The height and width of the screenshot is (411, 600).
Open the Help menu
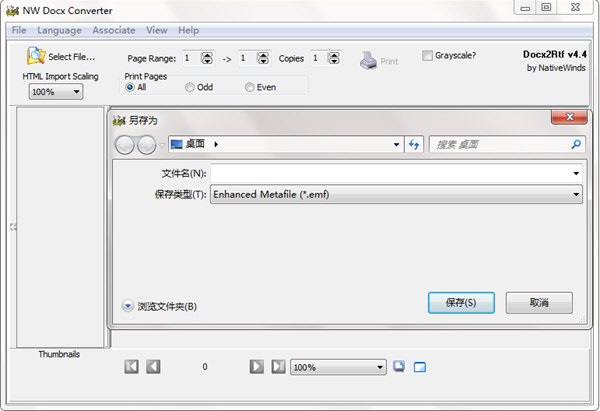tap(188, 30)
